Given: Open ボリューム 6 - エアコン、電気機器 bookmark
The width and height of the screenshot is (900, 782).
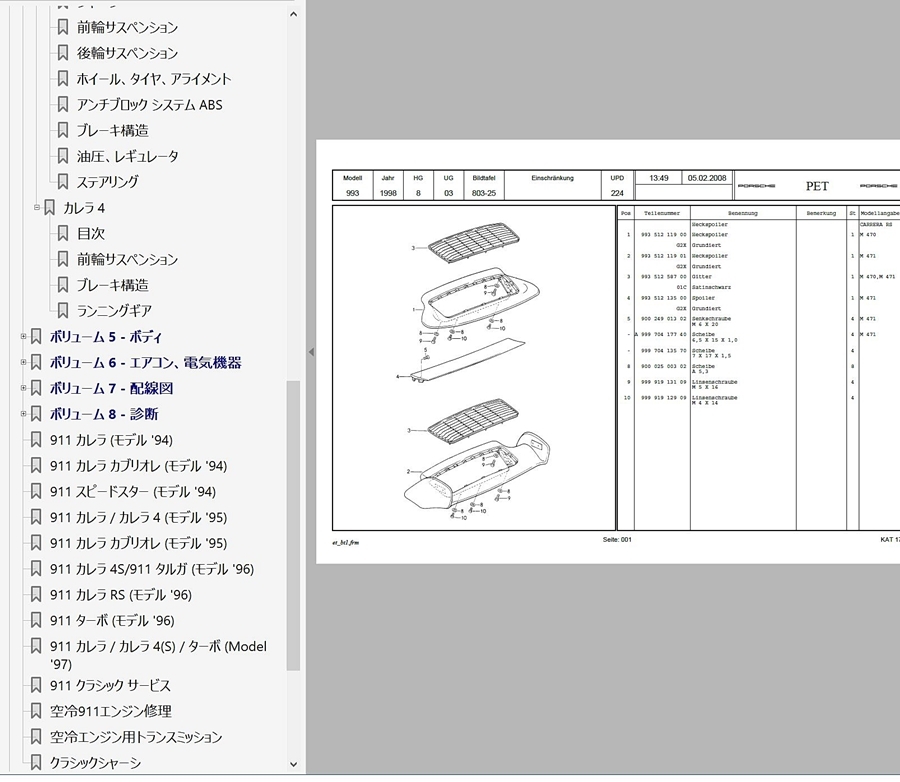Looking at the screenshot, I should (145, 362).
